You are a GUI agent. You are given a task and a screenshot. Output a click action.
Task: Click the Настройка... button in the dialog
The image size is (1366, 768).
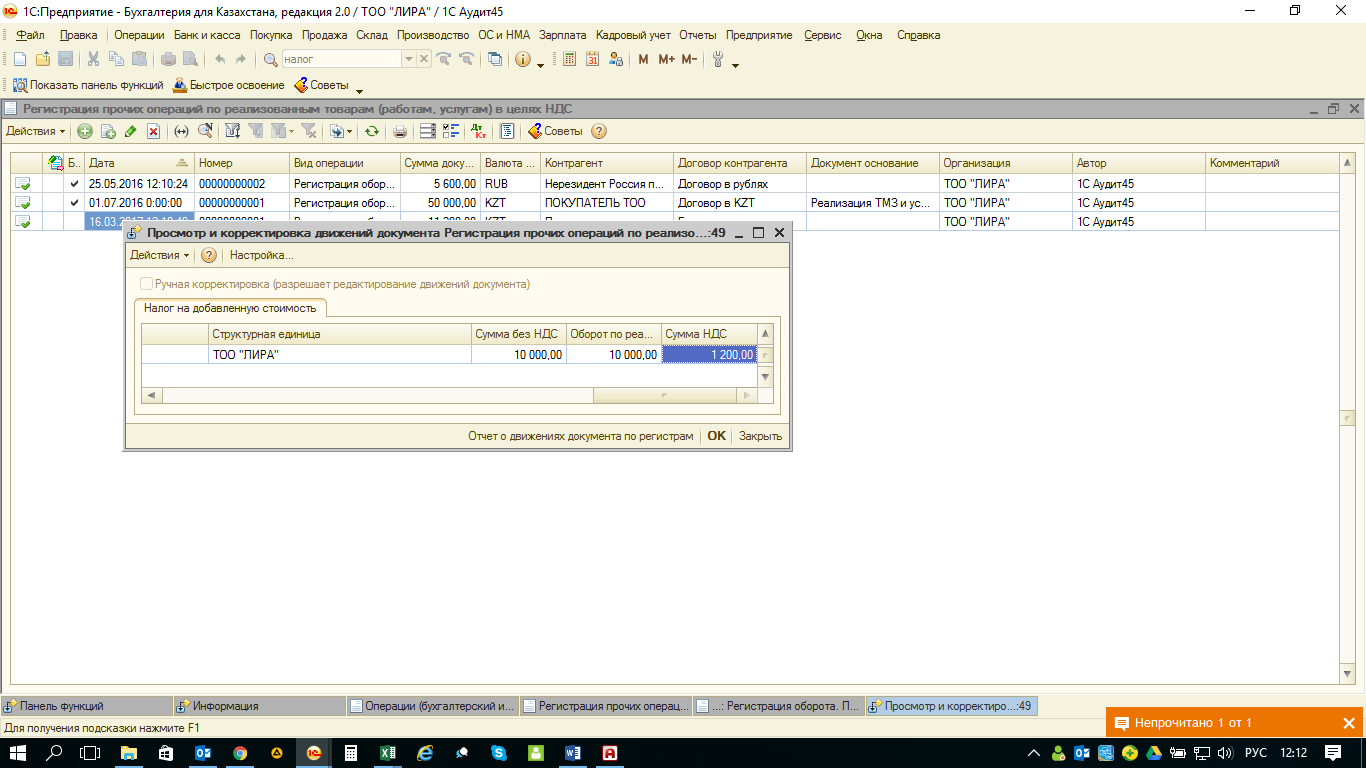(261, 255)
